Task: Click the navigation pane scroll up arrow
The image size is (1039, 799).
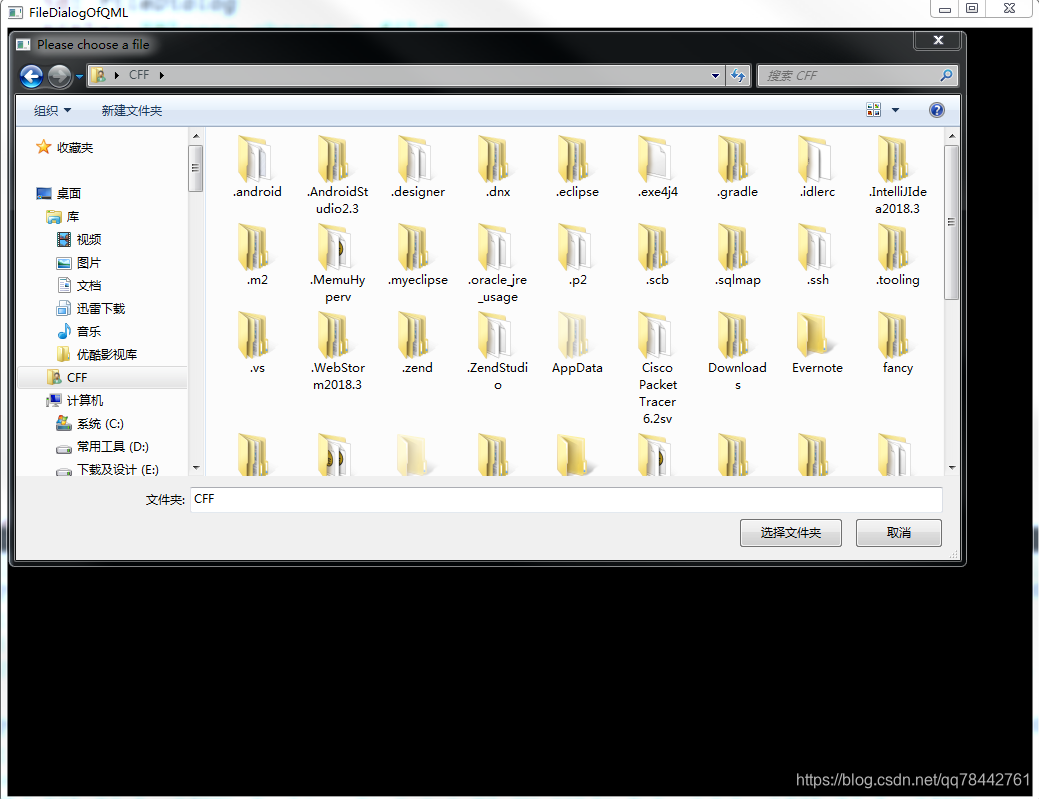Action: (x=195, y=136)
